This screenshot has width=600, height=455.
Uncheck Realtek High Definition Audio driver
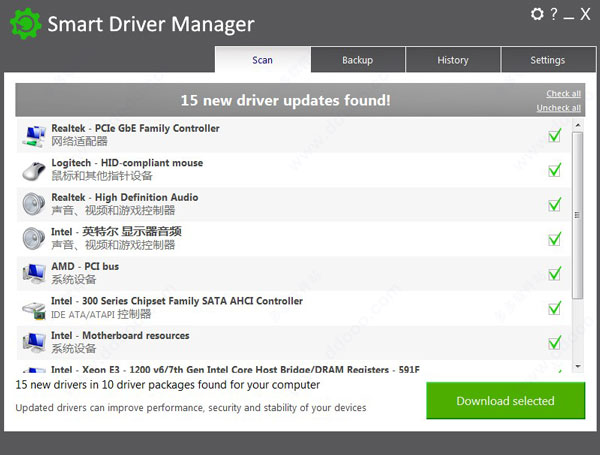(x=554, y=204)
